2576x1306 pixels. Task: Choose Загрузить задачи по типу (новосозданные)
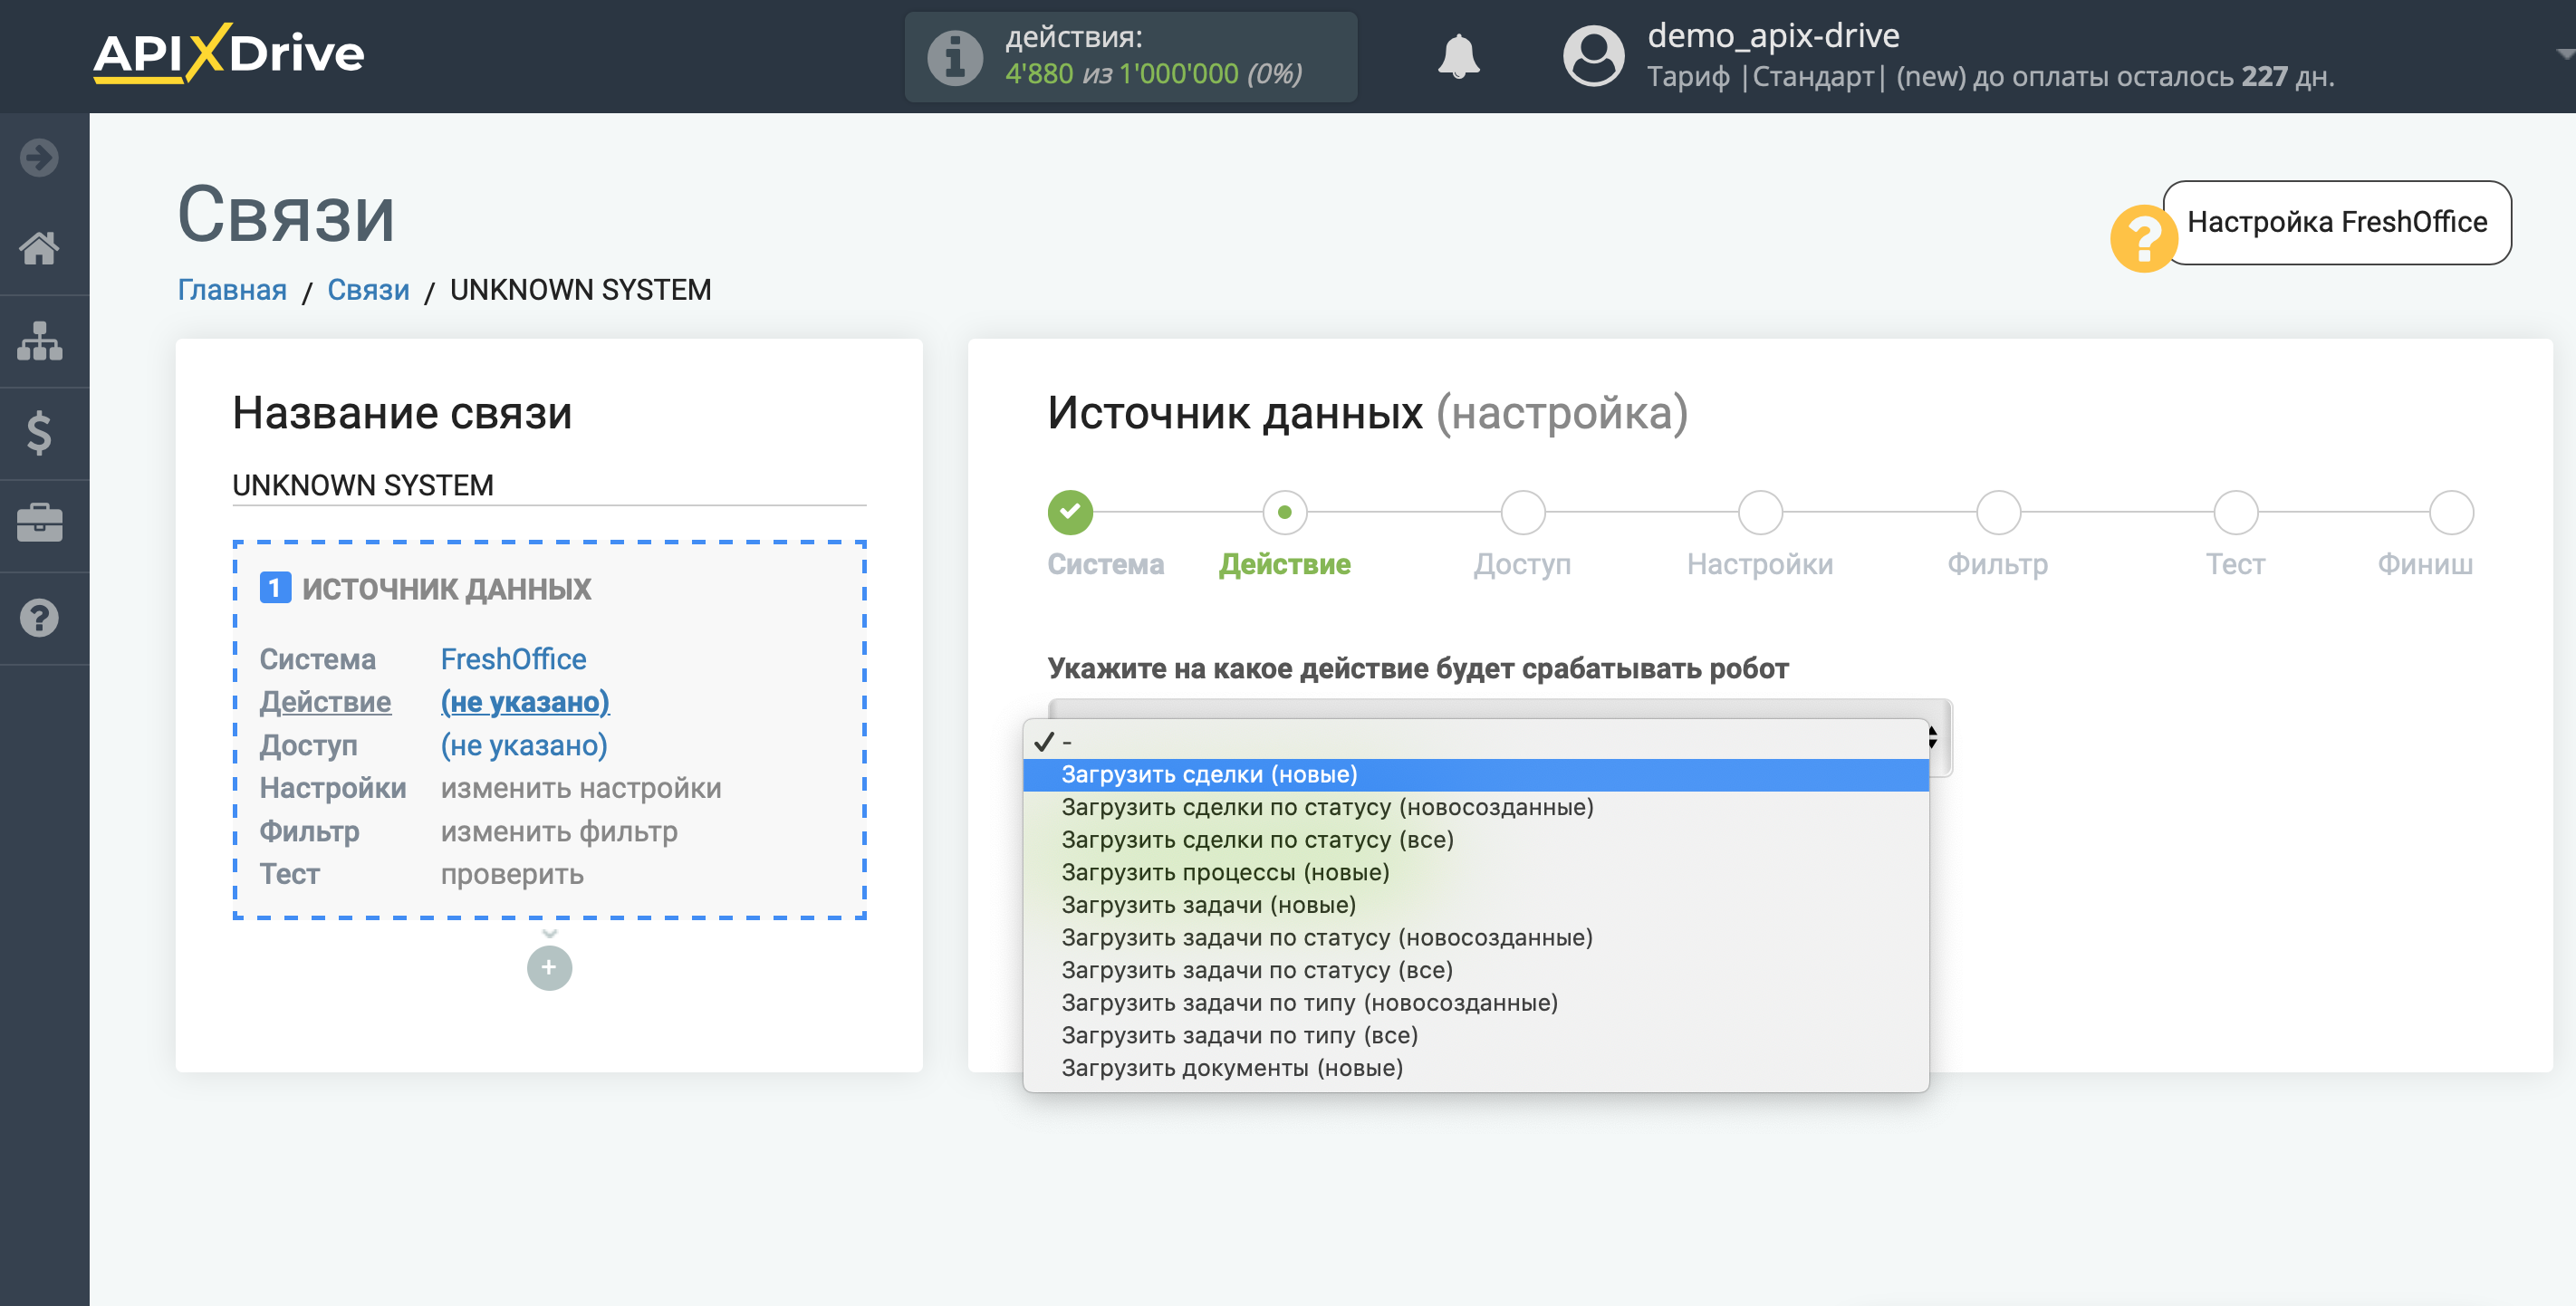(1475, 1003)
